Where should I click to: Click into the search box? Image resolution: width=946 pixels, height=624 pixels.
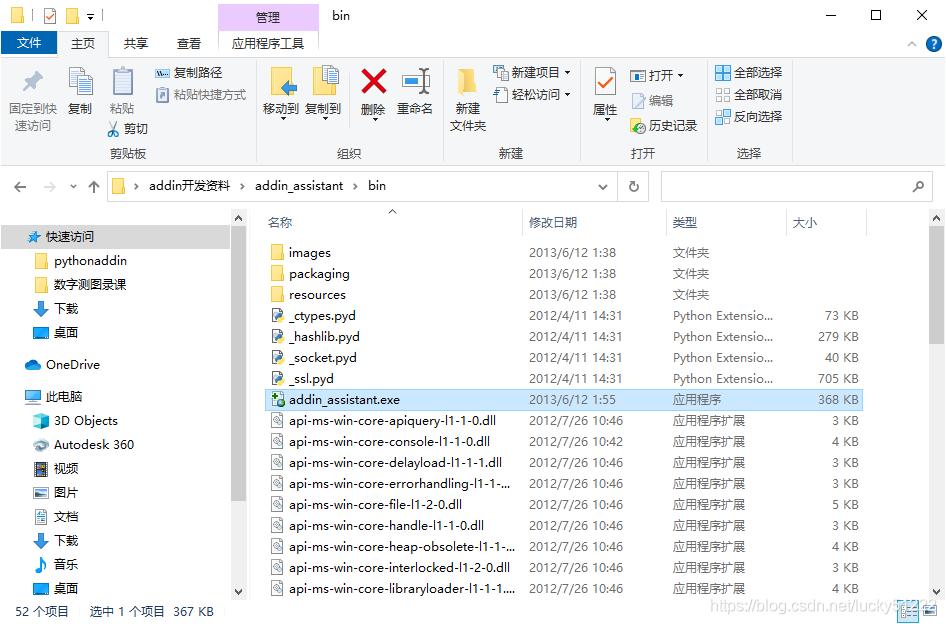[x=795, y=186]
